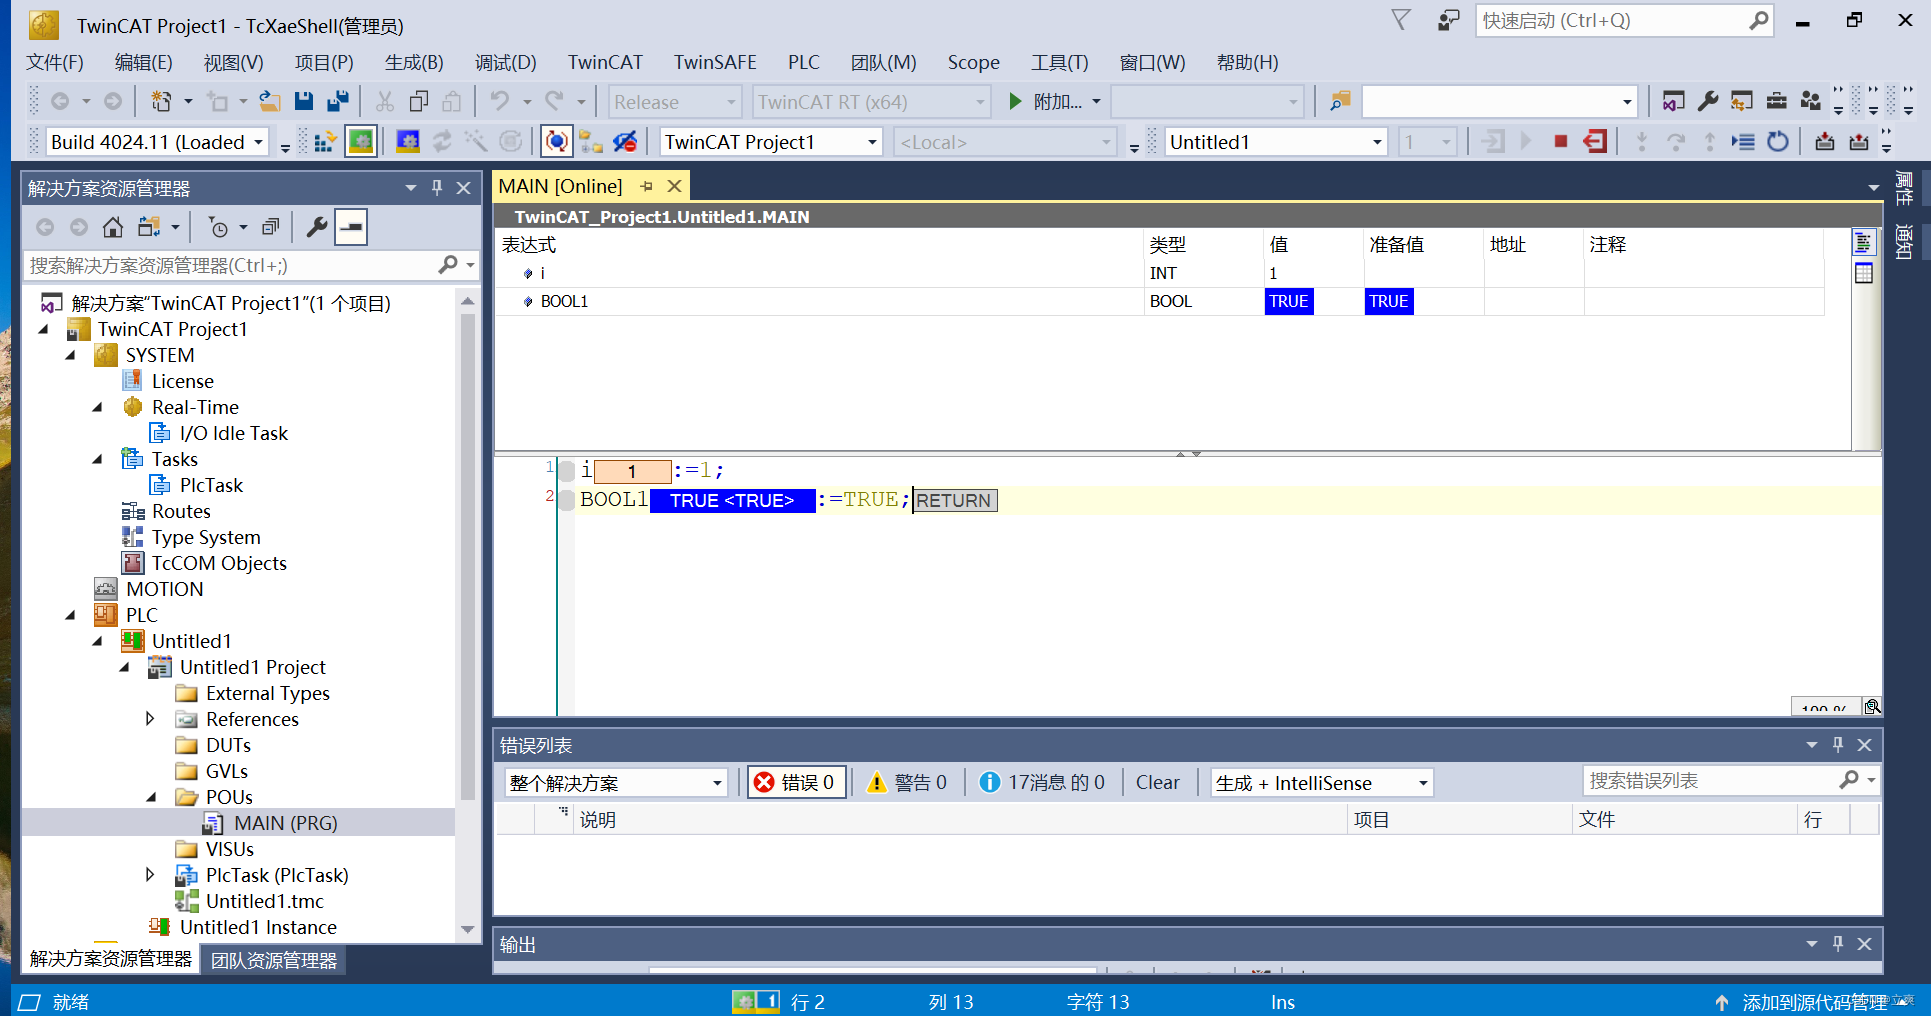This screenshot has width=1931, height=1016.
Task: Open the Untitled1 PLC project dropdown
Action: [1377, 142]
